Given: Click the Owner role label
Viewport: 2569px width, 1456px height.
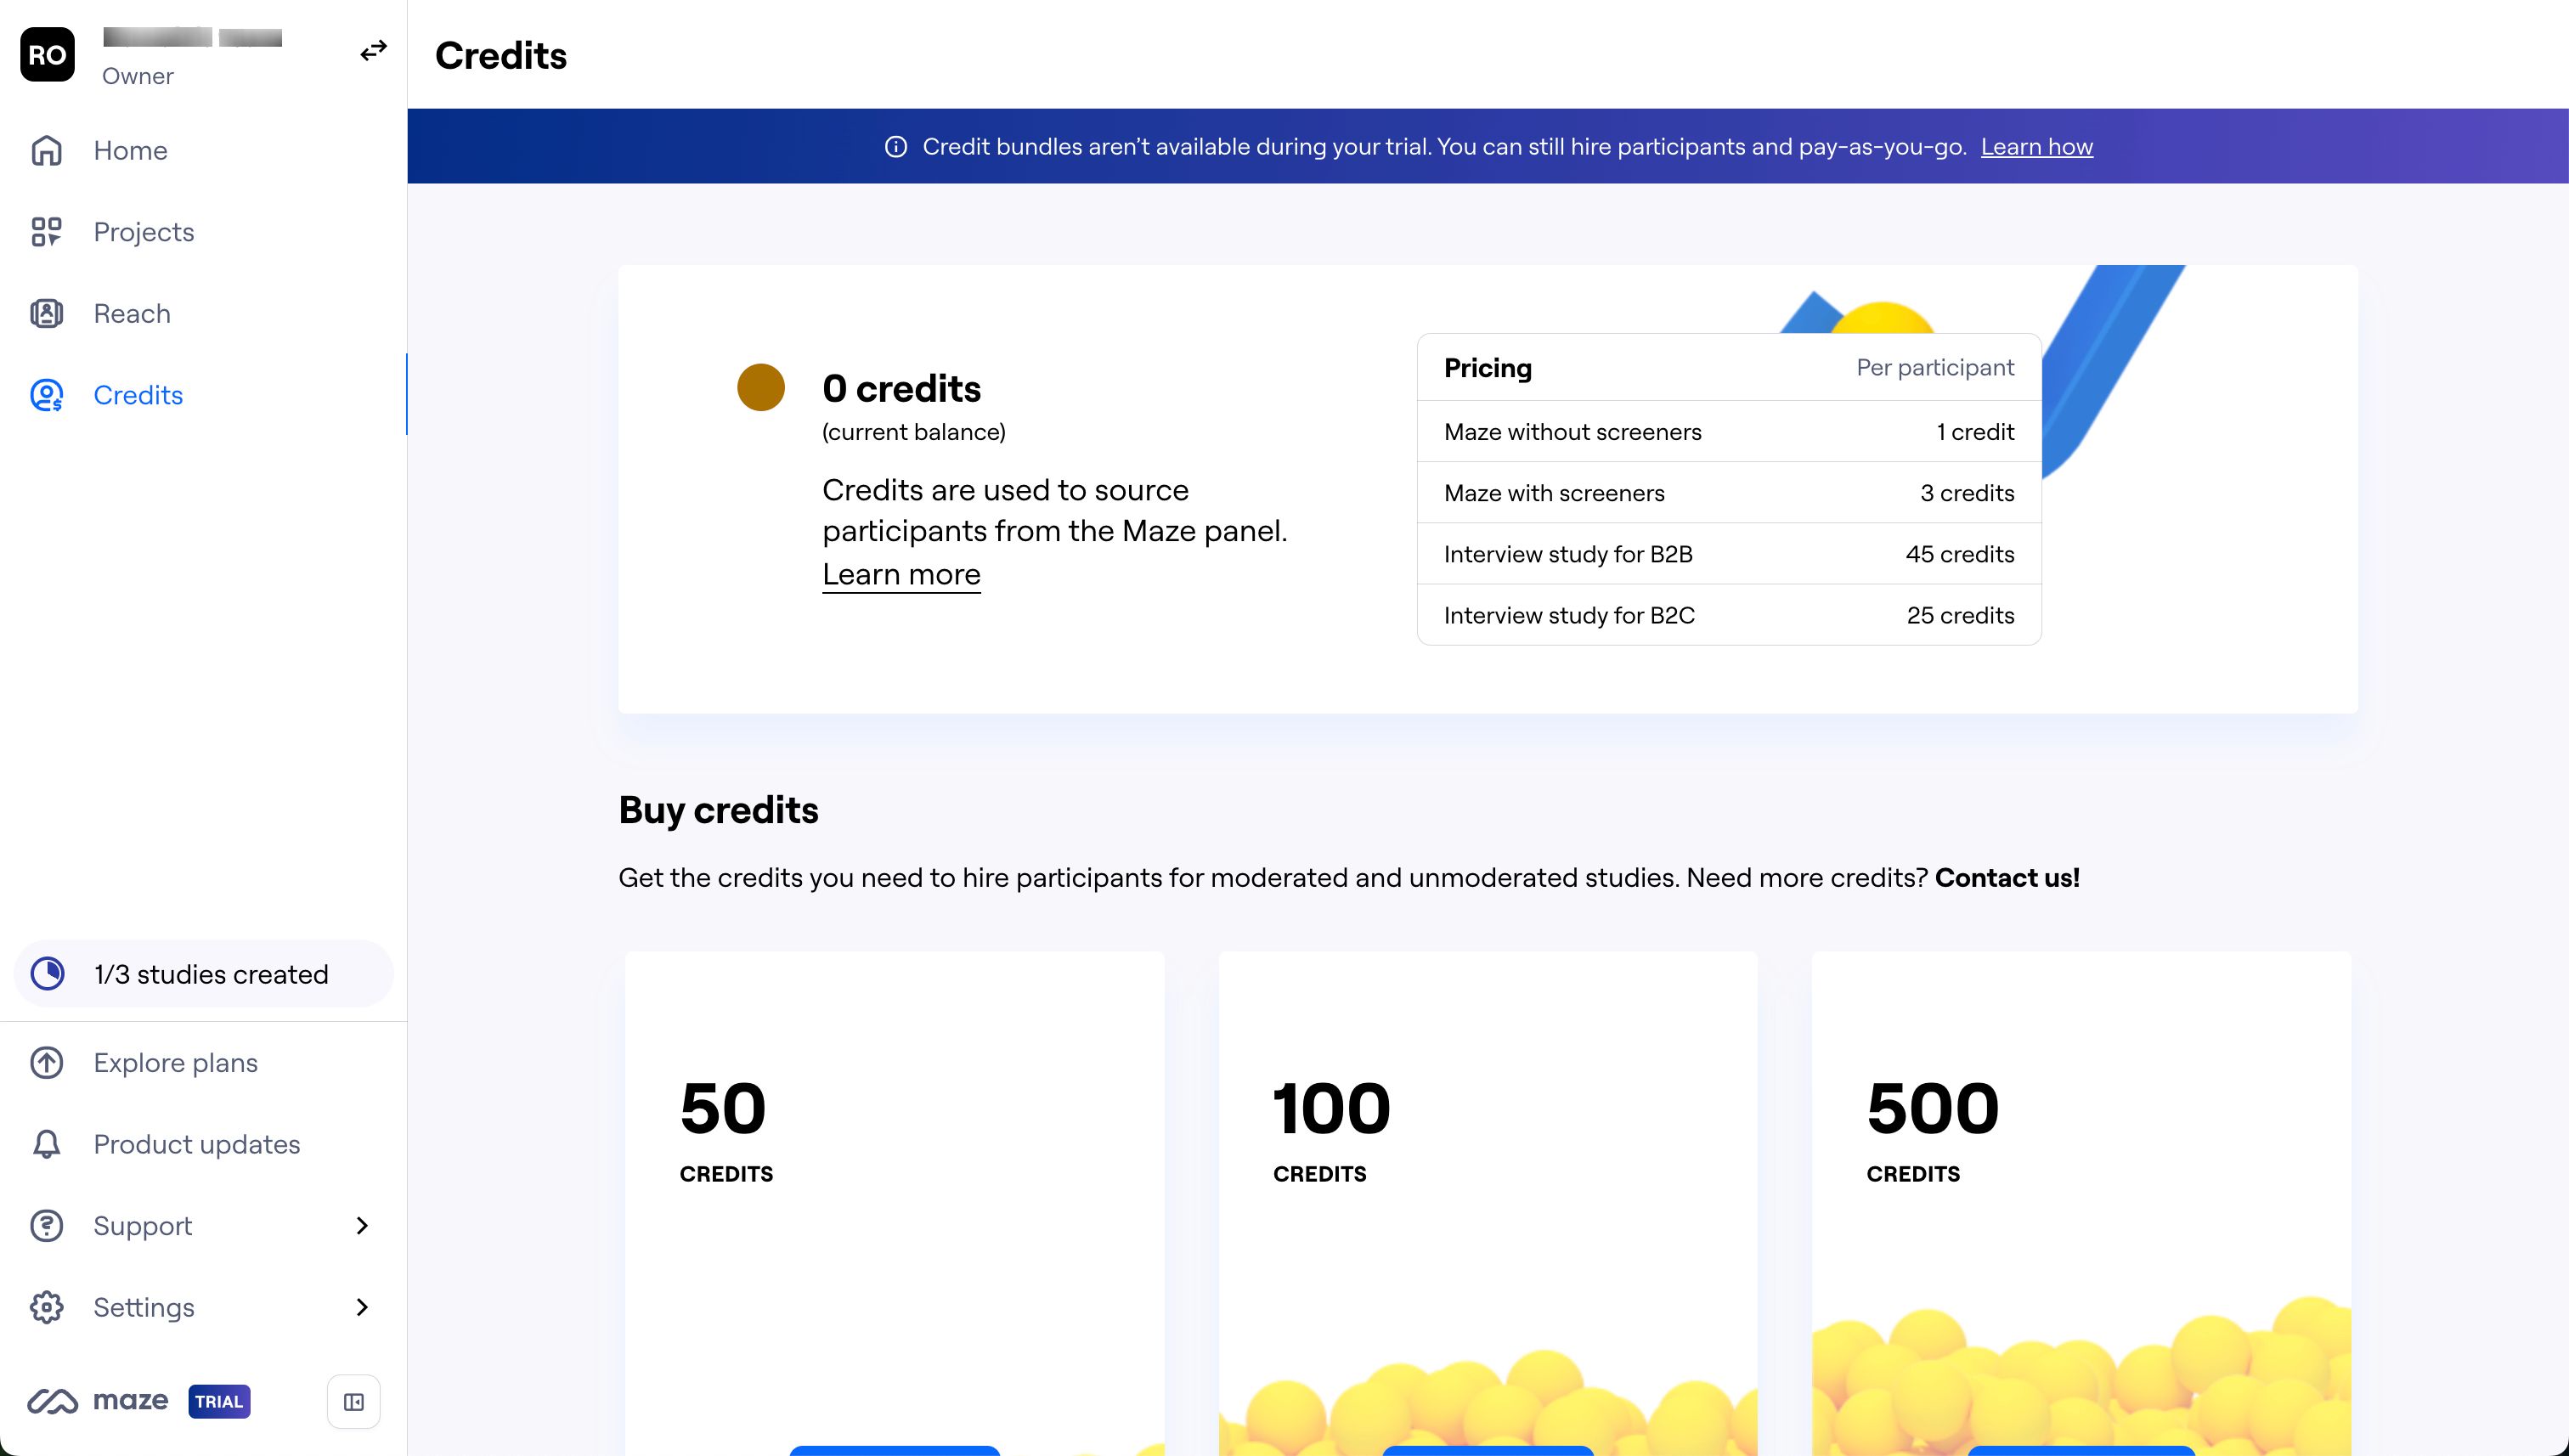Looking at the screenshot, I should (138, 76).
